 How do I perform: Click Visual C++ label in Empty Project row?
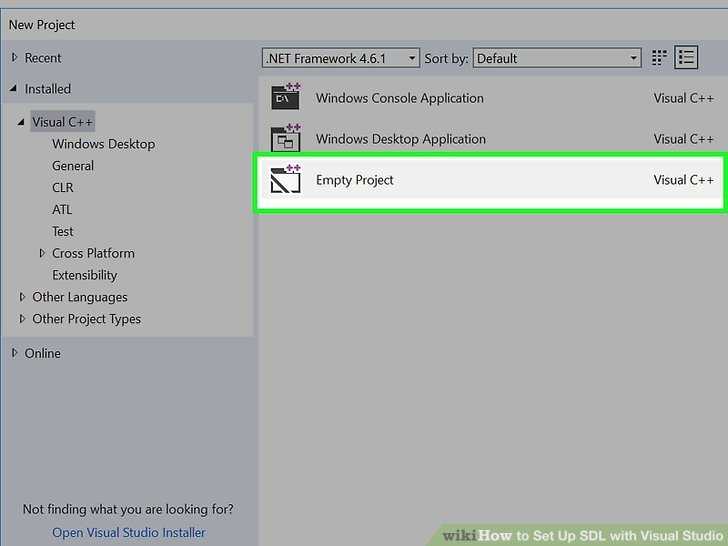pyautogui.click(x=683, y=180)
